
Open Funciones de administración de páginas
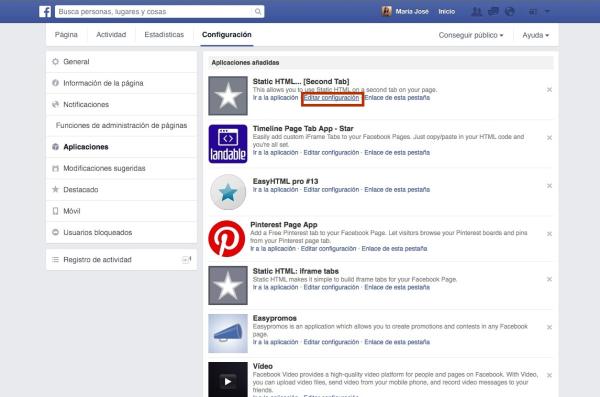121,126
